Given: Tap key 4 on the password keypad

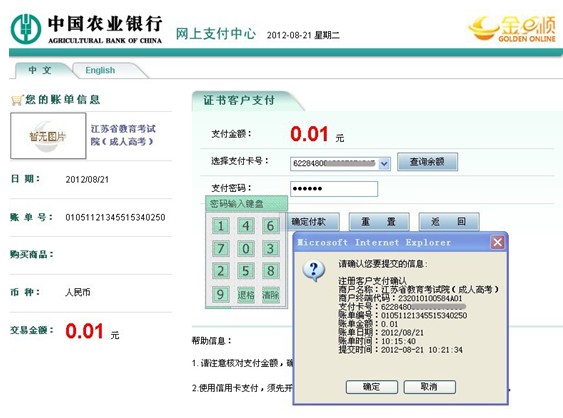Looking at the screenshot, I should coord(246,226).
